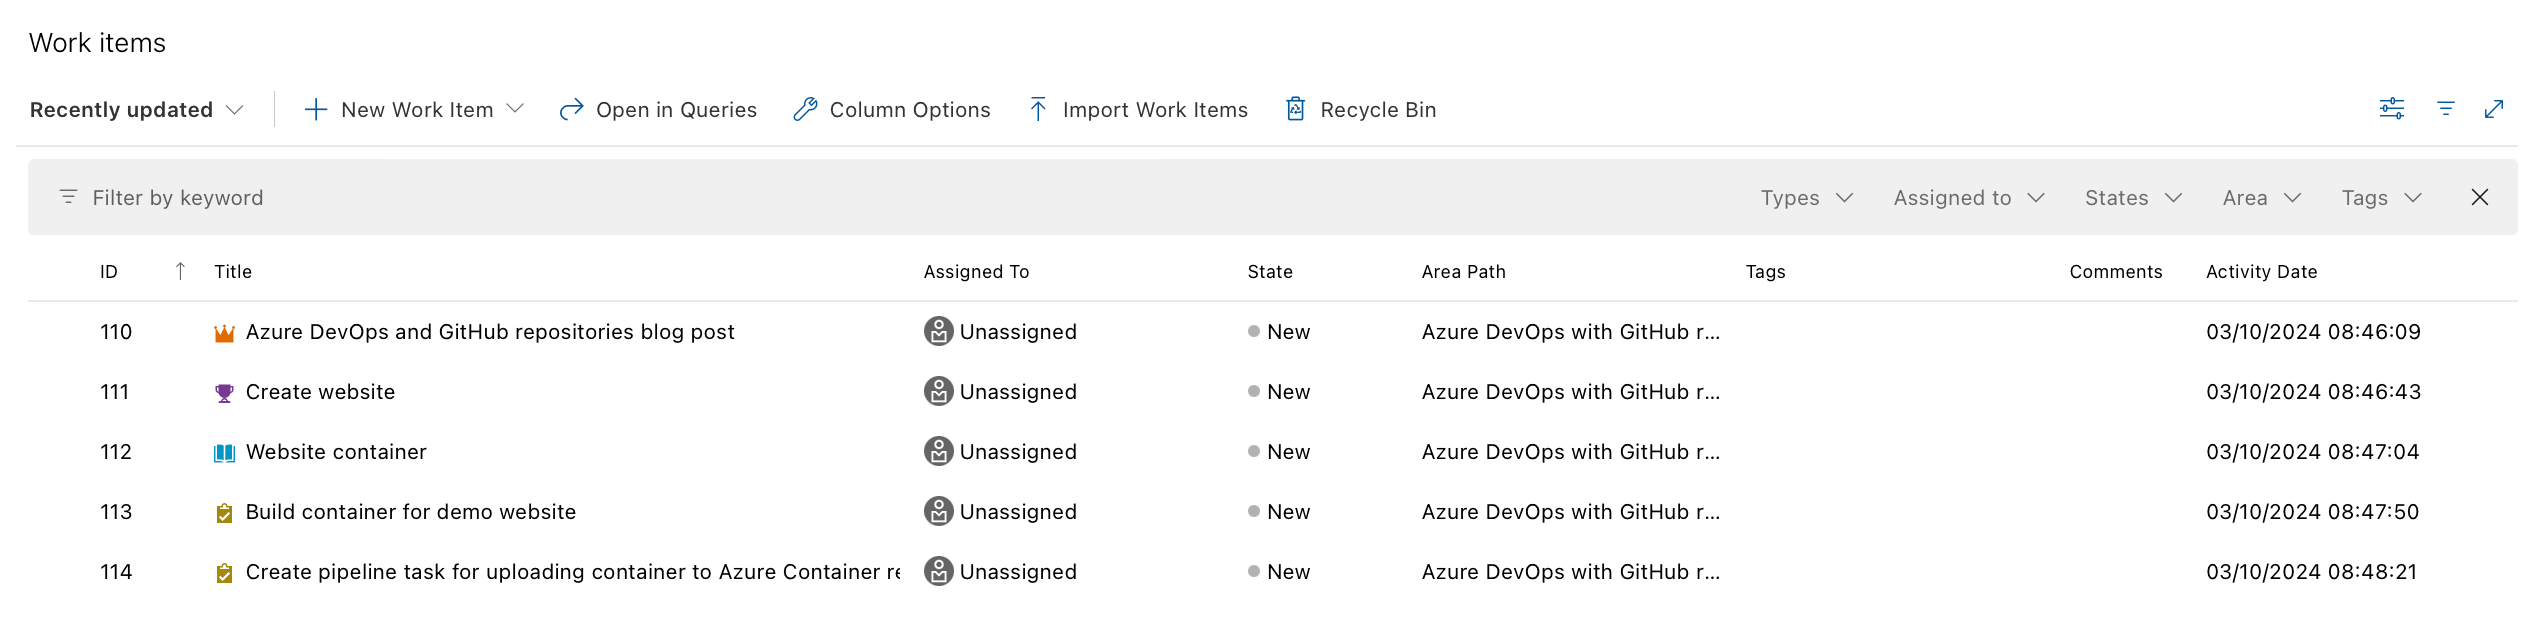
Task: Click the Task clipboard icon for item 114
Action: click(x=224, y=573)
